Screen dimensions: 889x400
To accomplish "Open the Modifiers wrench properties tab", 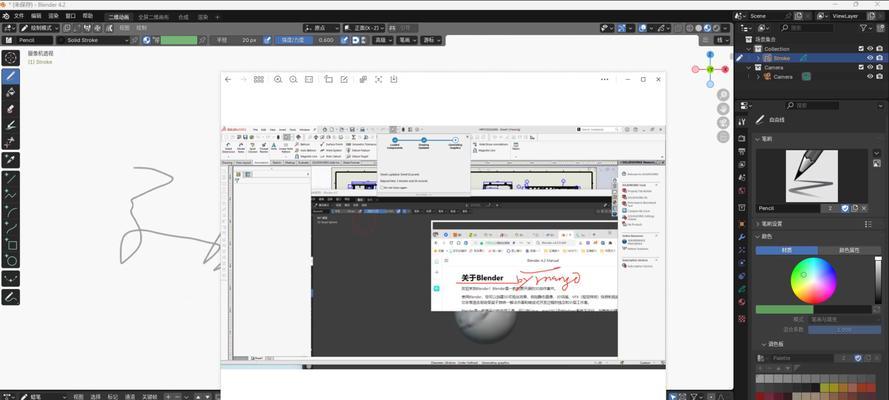I will (742, 236).
